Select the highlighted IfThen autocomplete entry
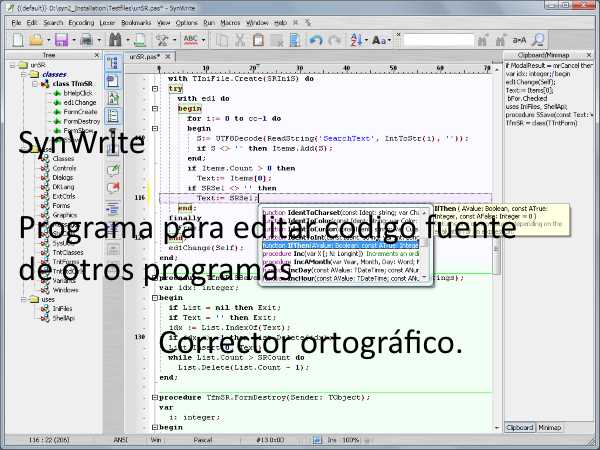600x450 pixels. click(341, 245)
